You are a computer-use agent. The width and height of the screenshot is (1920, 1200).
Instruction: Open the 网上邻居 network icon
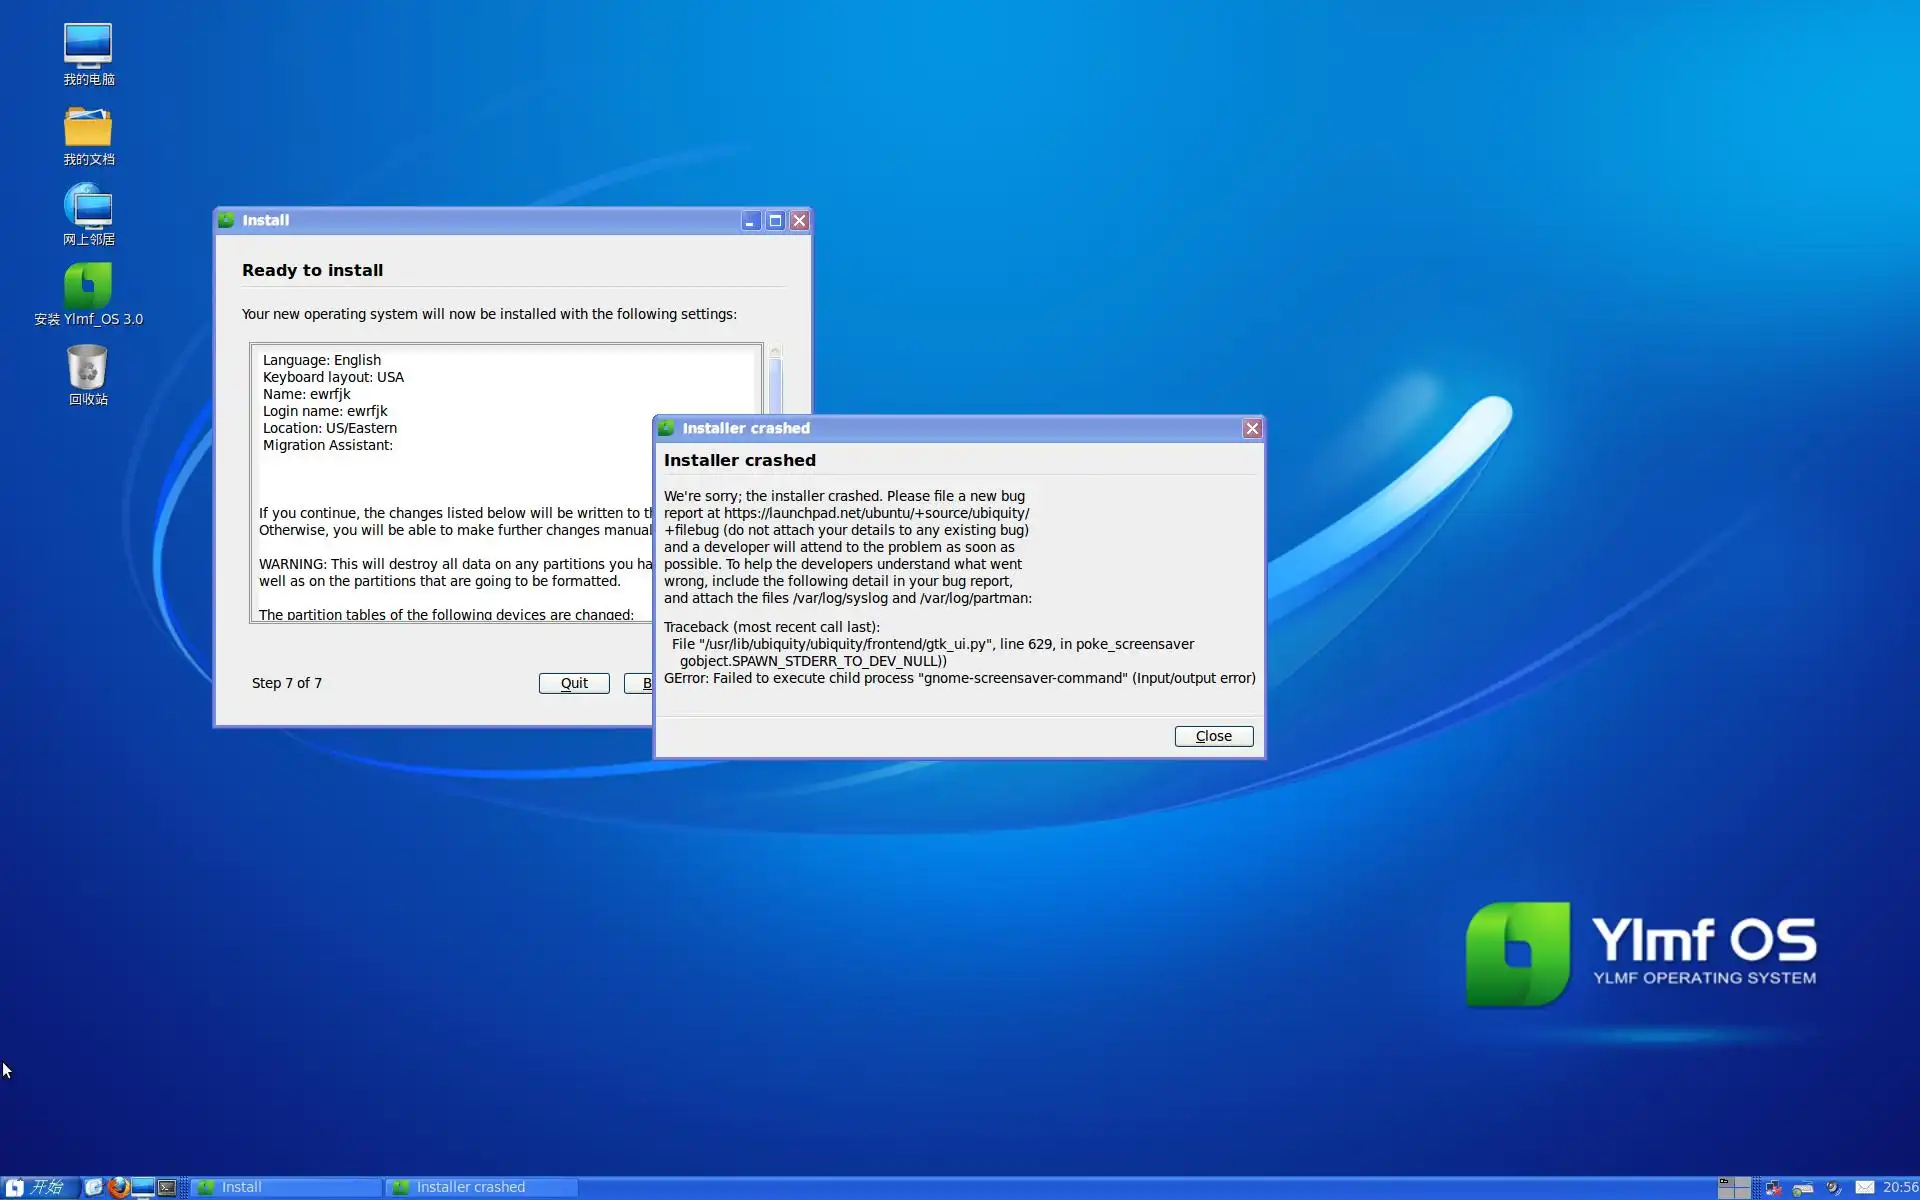(x=88, y=207)
